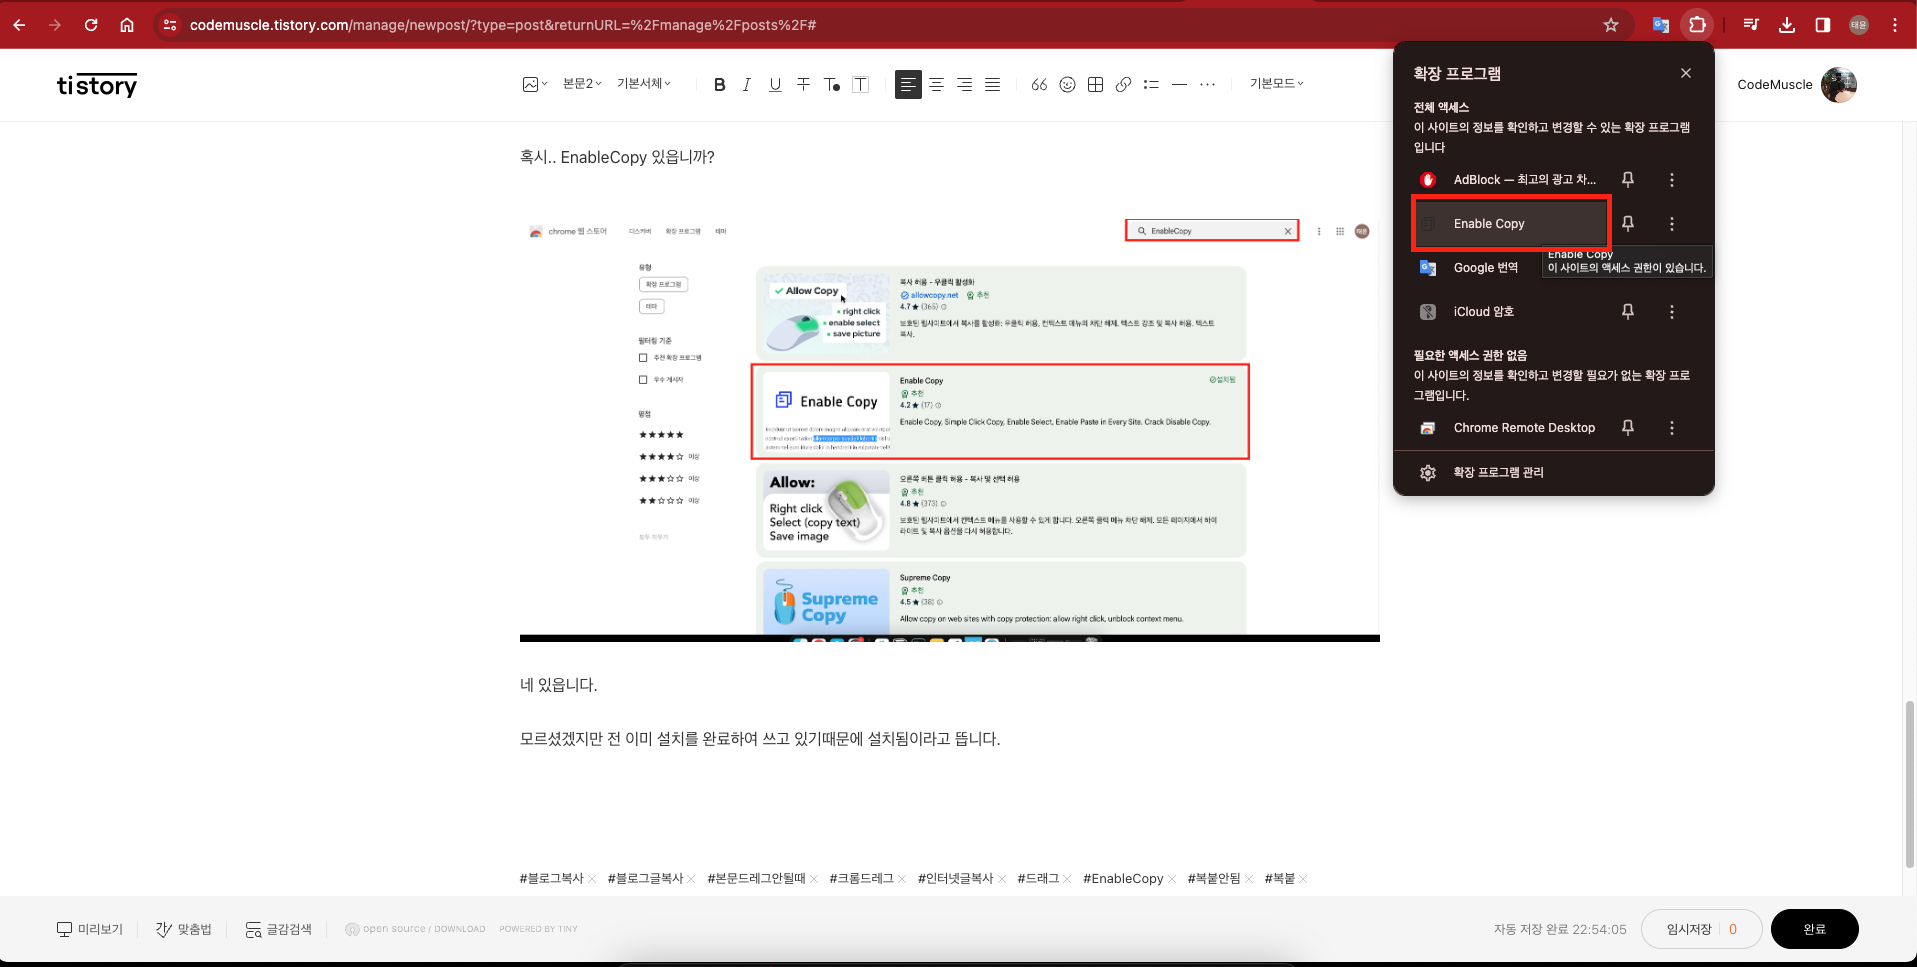Screen dimensions: 1917x967
Task: Pin the iCloud 암호 extension
Action: (x=1628, y=312)
